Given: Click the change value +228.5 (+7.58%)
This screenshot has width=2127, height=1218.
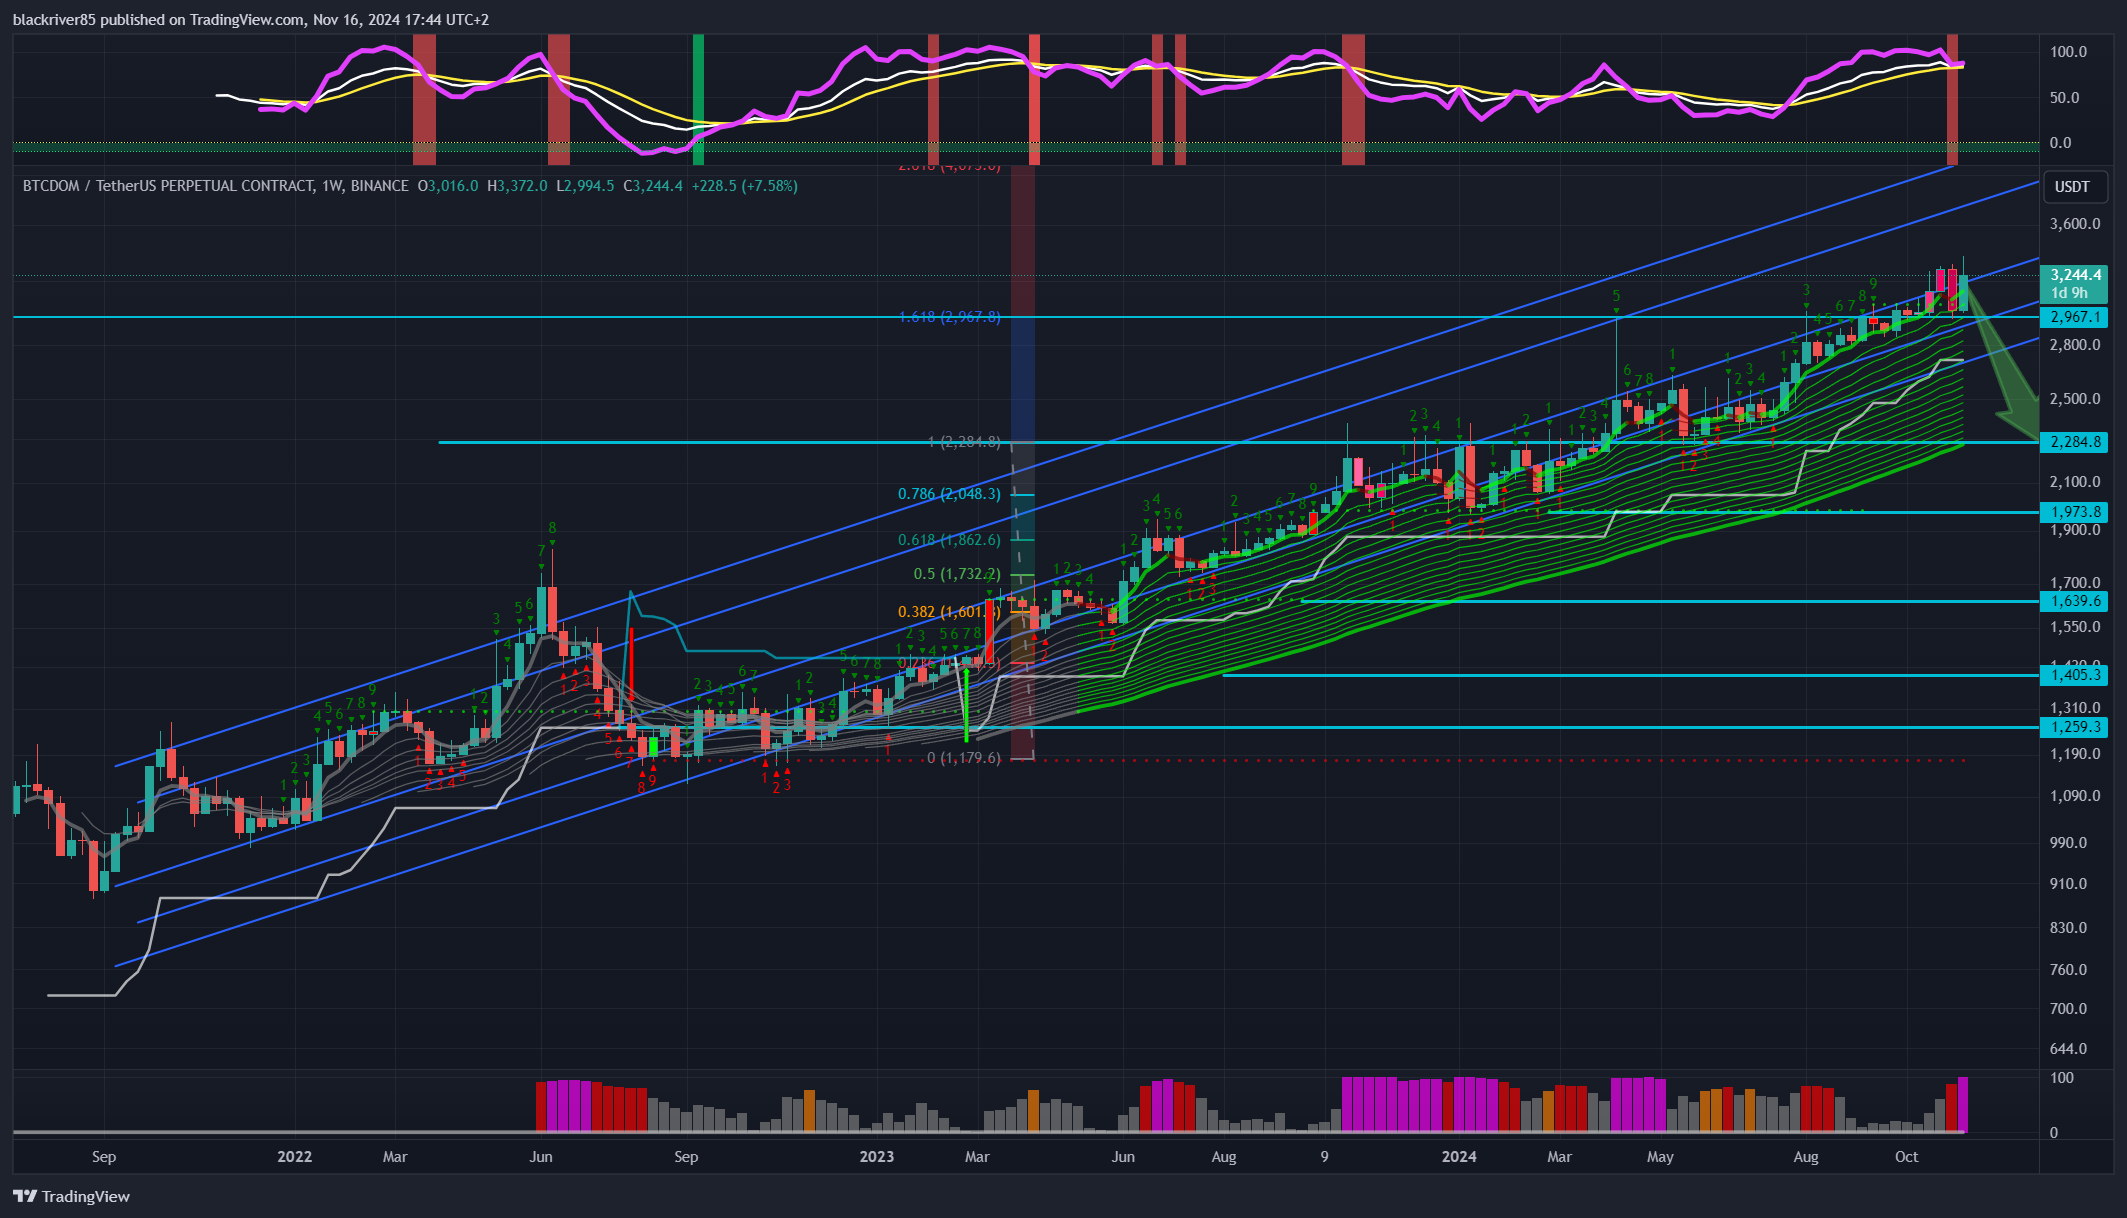Looking at the screenshot, I should pyautogui.click(x=744, y=186).
